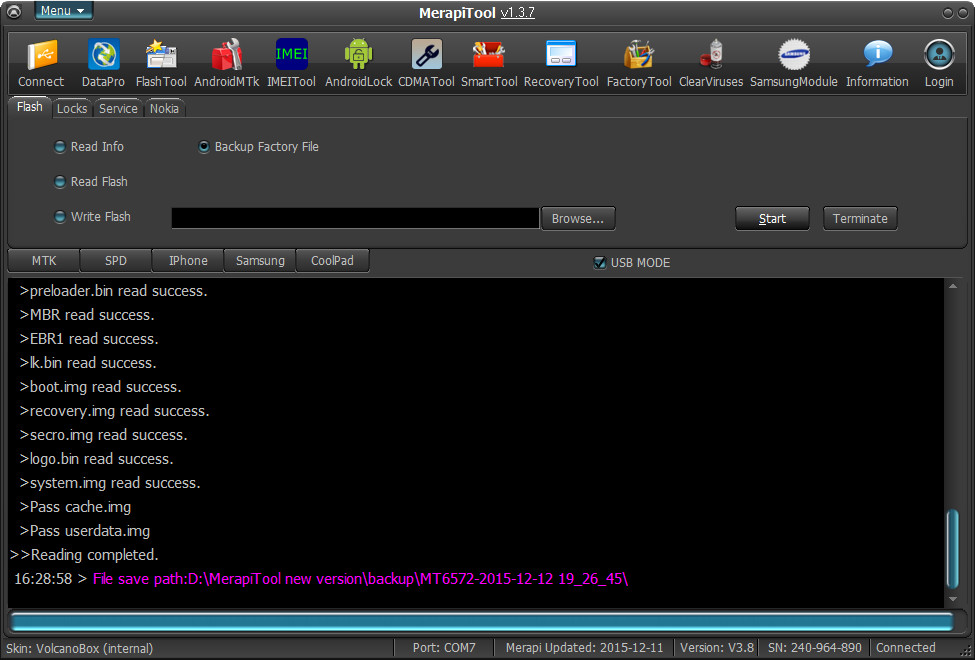Open the AndroidLock tool
Image resolution: width=975 pixels, height=660 pixels.
pos(358,55)
